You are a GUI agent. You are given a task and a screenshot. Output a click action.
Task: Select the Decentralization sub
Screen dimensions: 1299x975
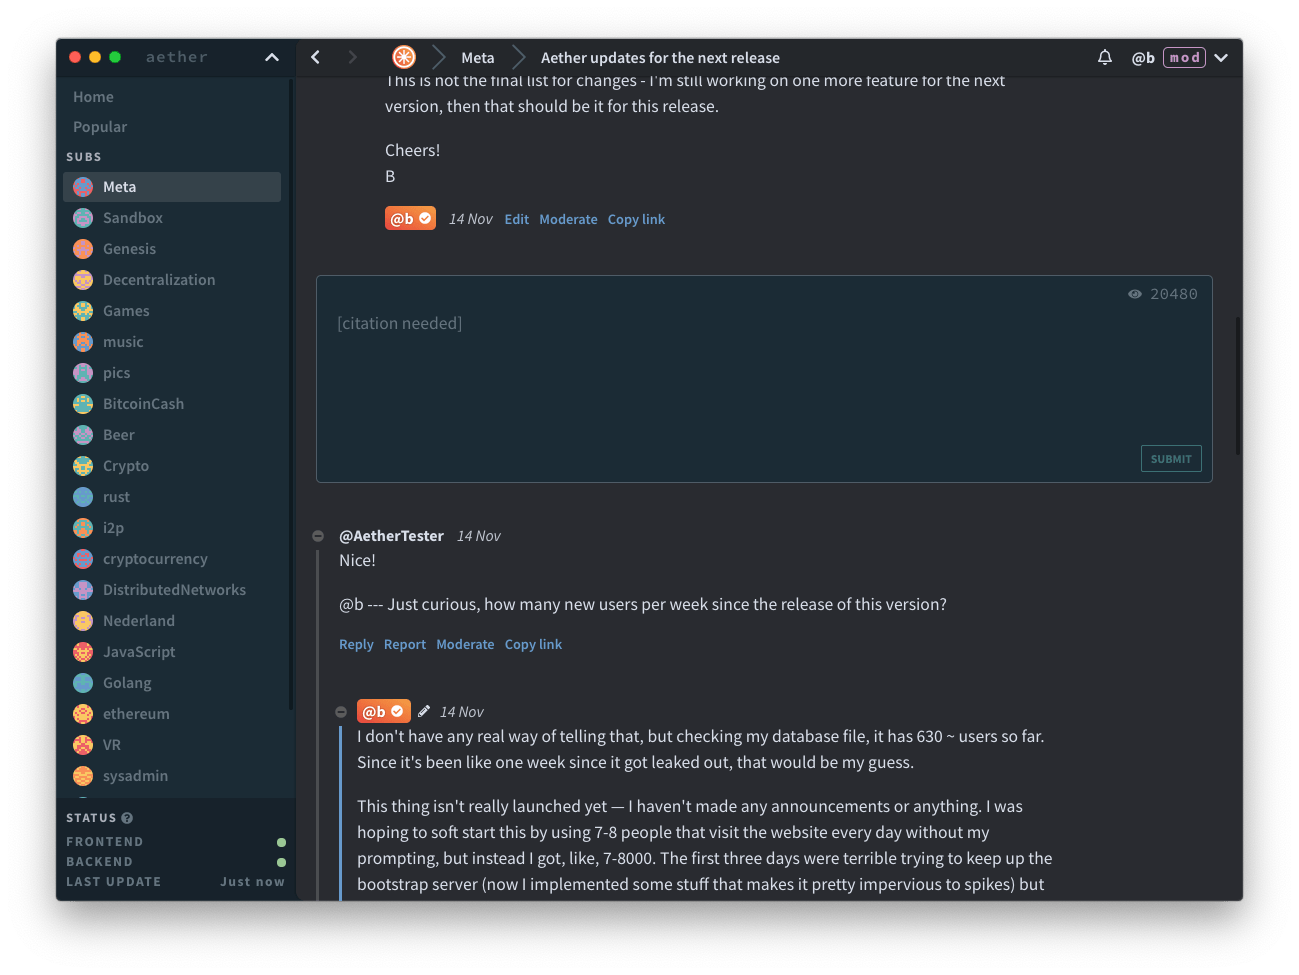click(158, 280)
